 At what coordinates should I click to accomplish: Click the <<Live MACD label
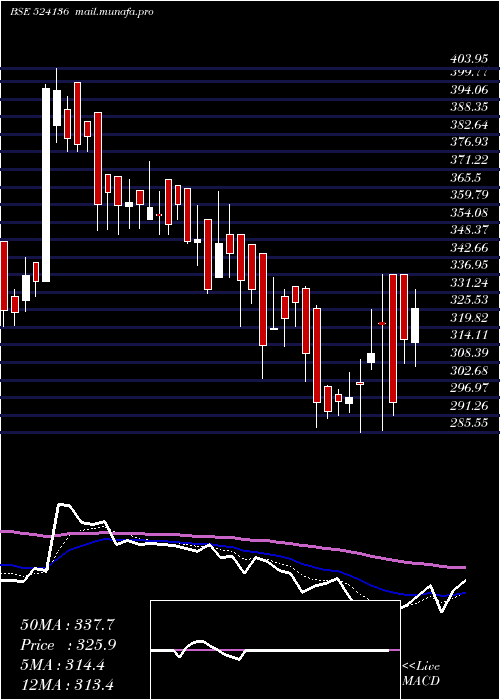click(x=421, y=673)
